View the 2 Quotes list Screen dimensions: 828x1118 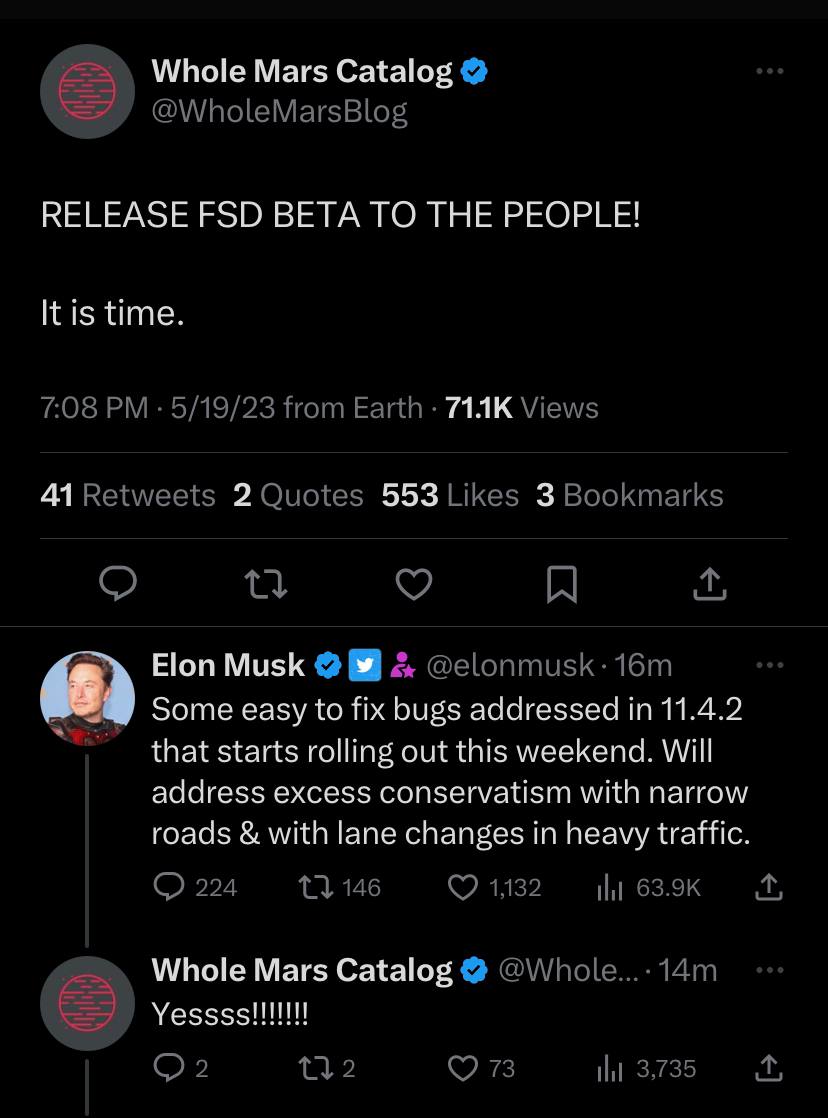click(x=298, y=495)
